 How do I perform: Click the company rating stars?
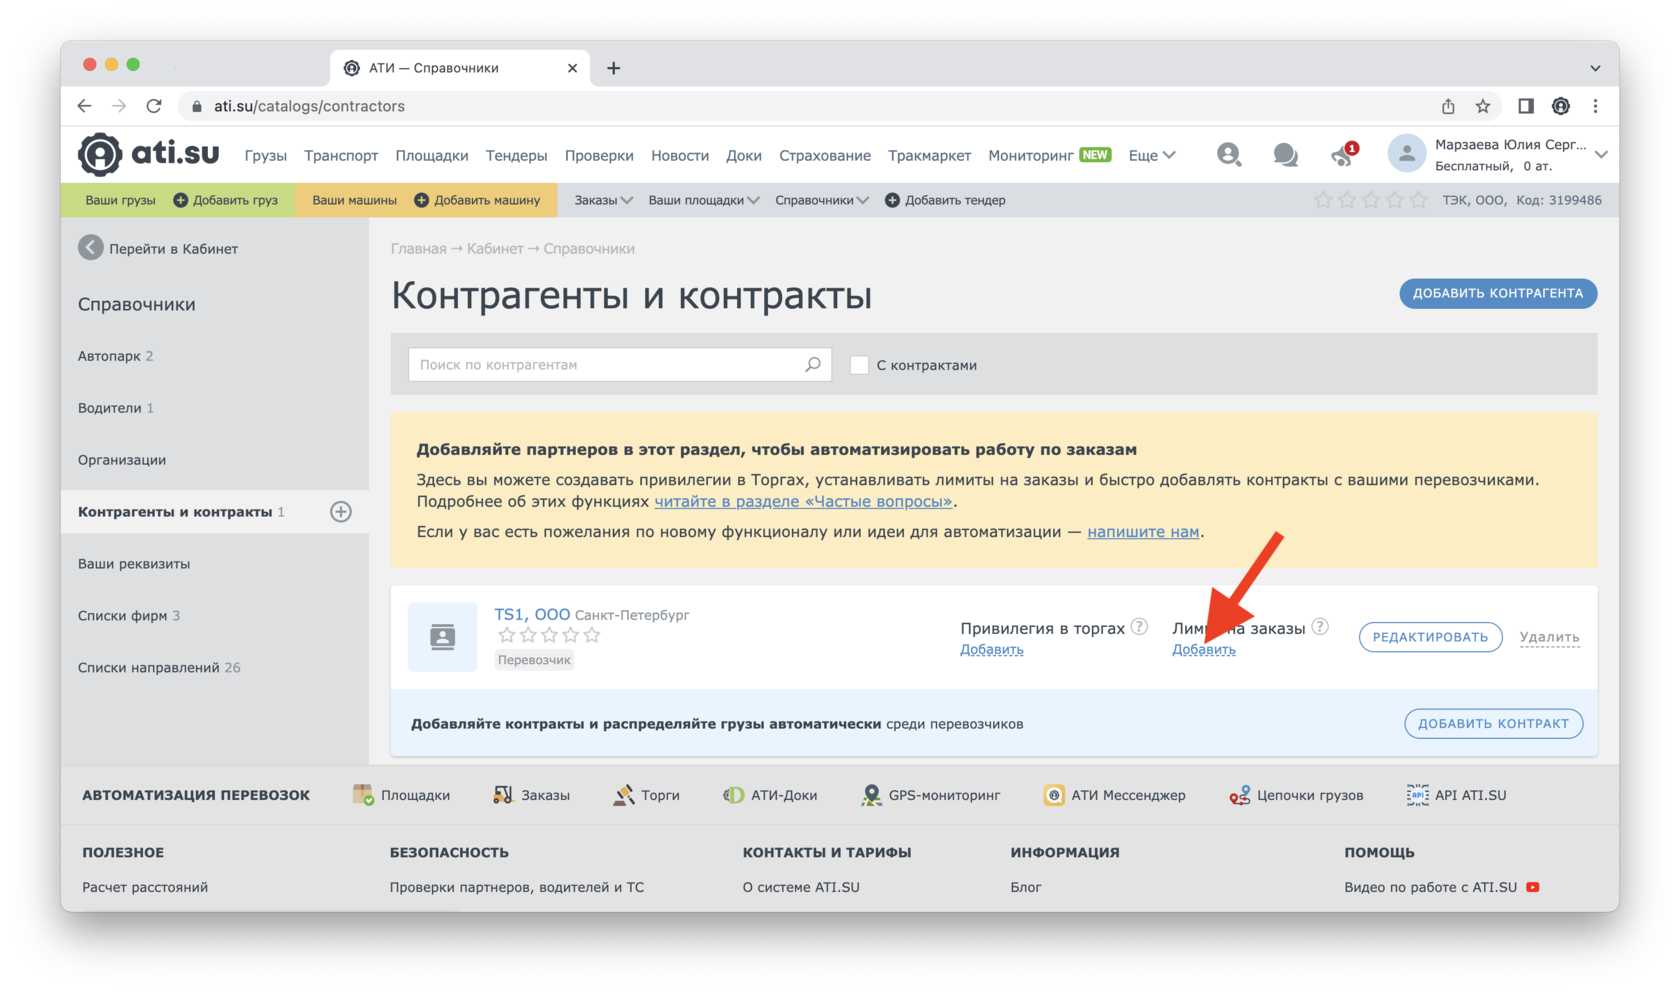[x=1370, y=200]
